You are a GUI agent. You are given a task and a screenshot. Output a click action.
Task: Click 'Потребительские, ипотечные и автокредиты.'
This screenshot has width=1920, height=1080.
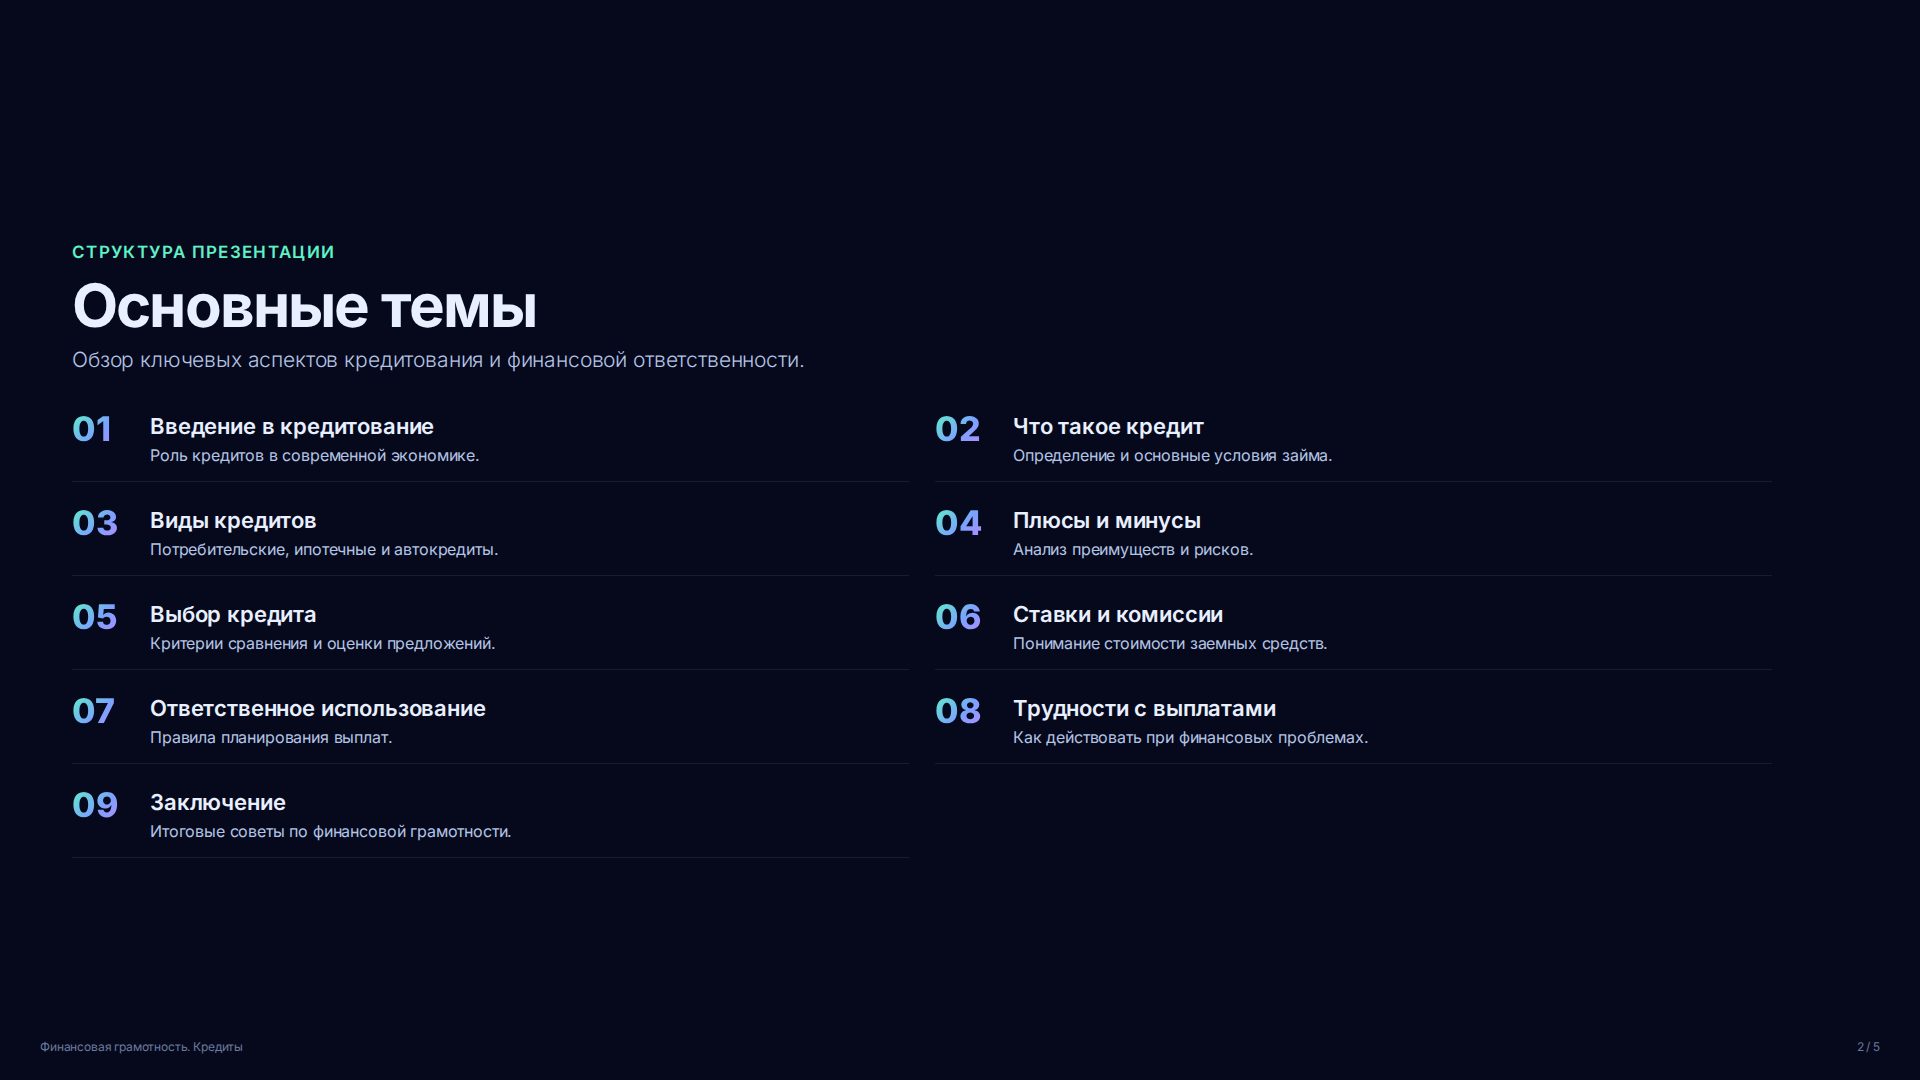tap(324, 550)
